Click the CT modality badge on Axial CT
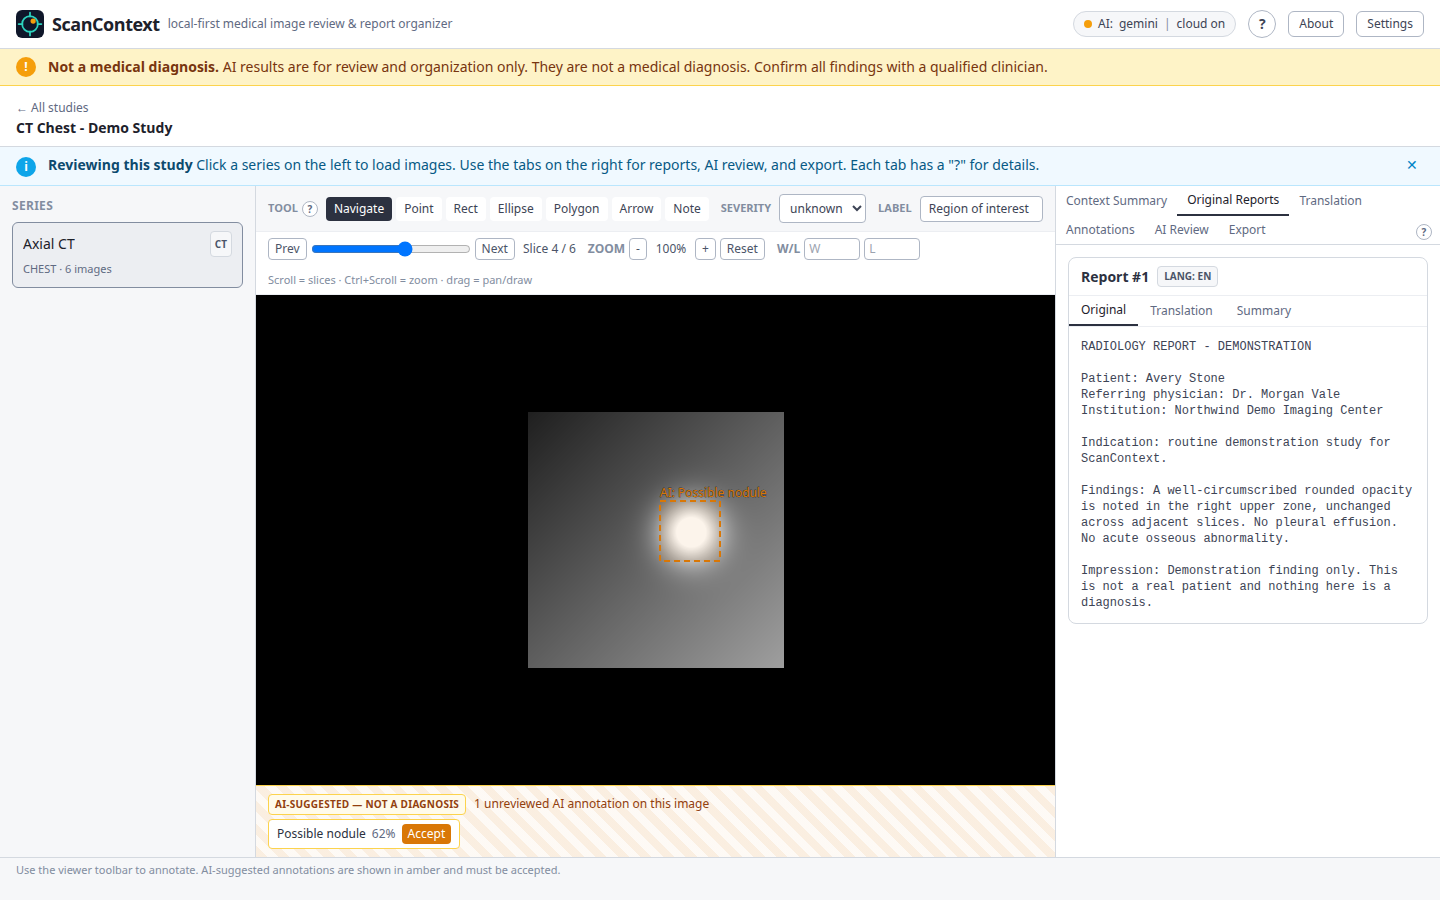1440x900 pixels. point(221,244)
